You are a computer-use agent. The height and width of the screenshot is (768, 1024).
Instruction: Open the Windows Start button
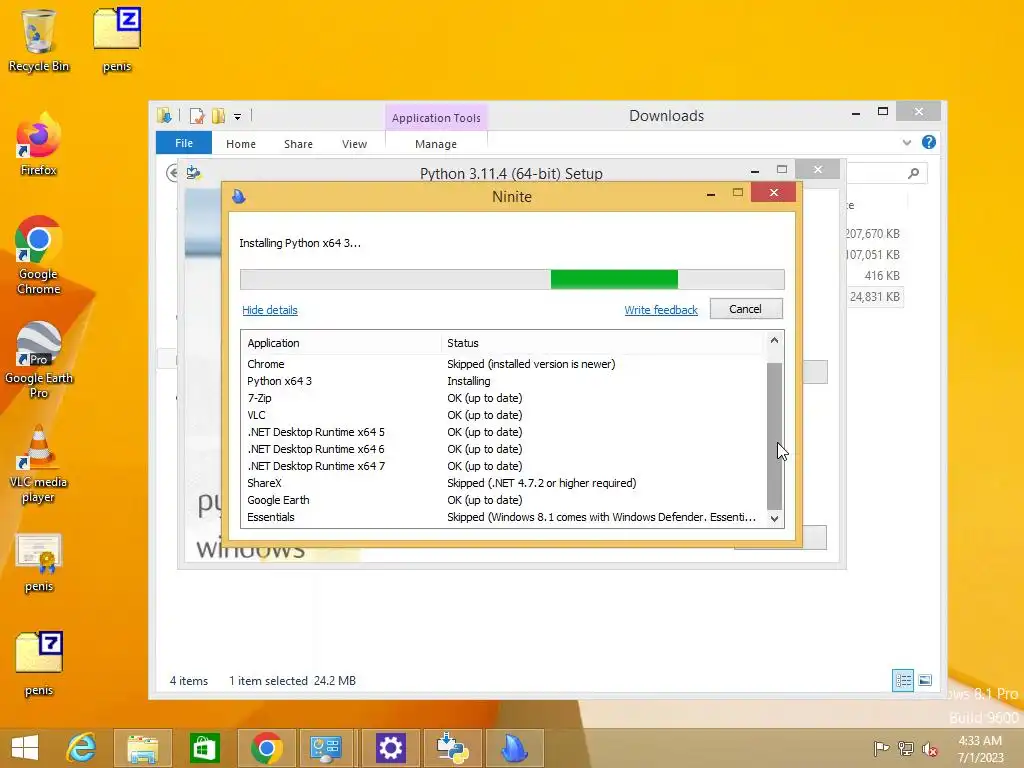point(25,748)
